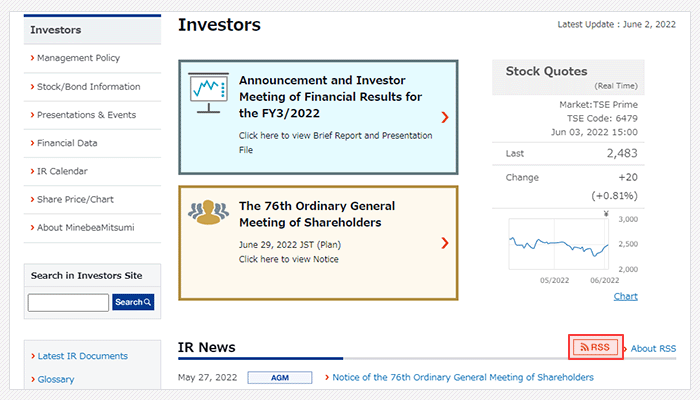Click the AGM category tag

(x=280, y=378)
